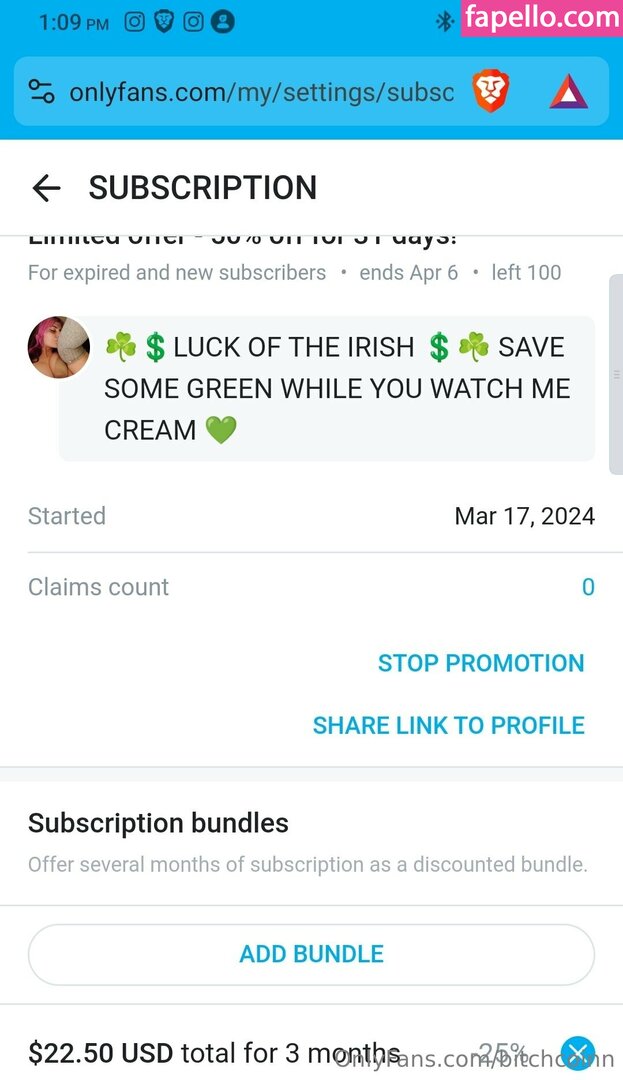The height and width of the screenshot is (1080, 623).
Task: Click the ADD BUNDLE button
Action: click(x=311, y=954)
